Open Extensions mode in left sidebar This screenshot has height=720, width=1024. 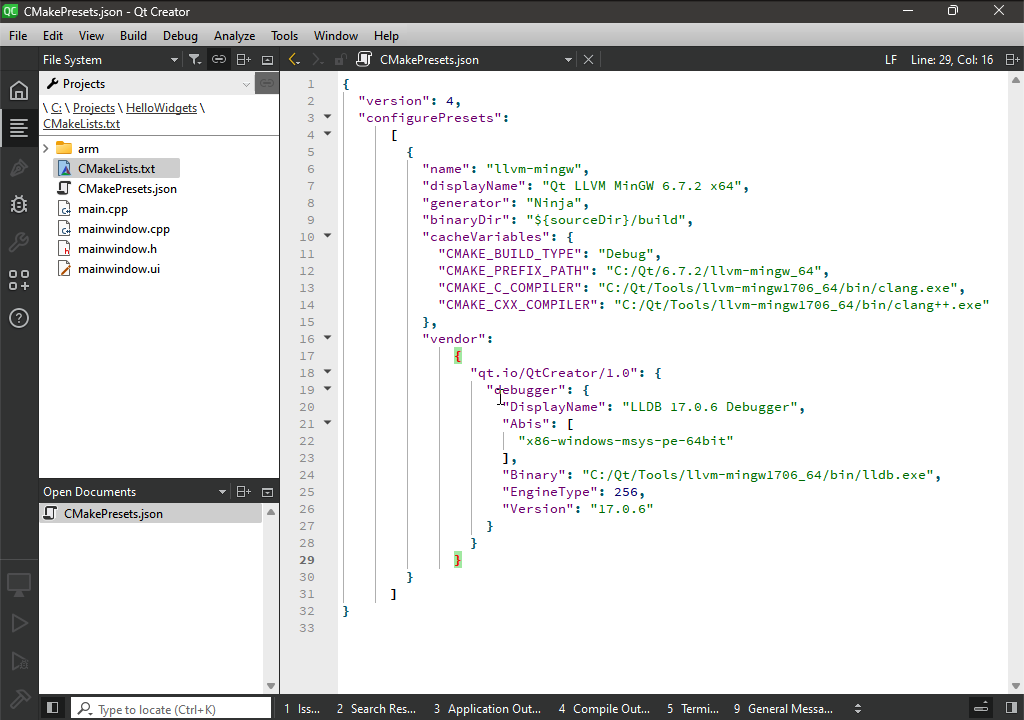[x=19, y=280]
